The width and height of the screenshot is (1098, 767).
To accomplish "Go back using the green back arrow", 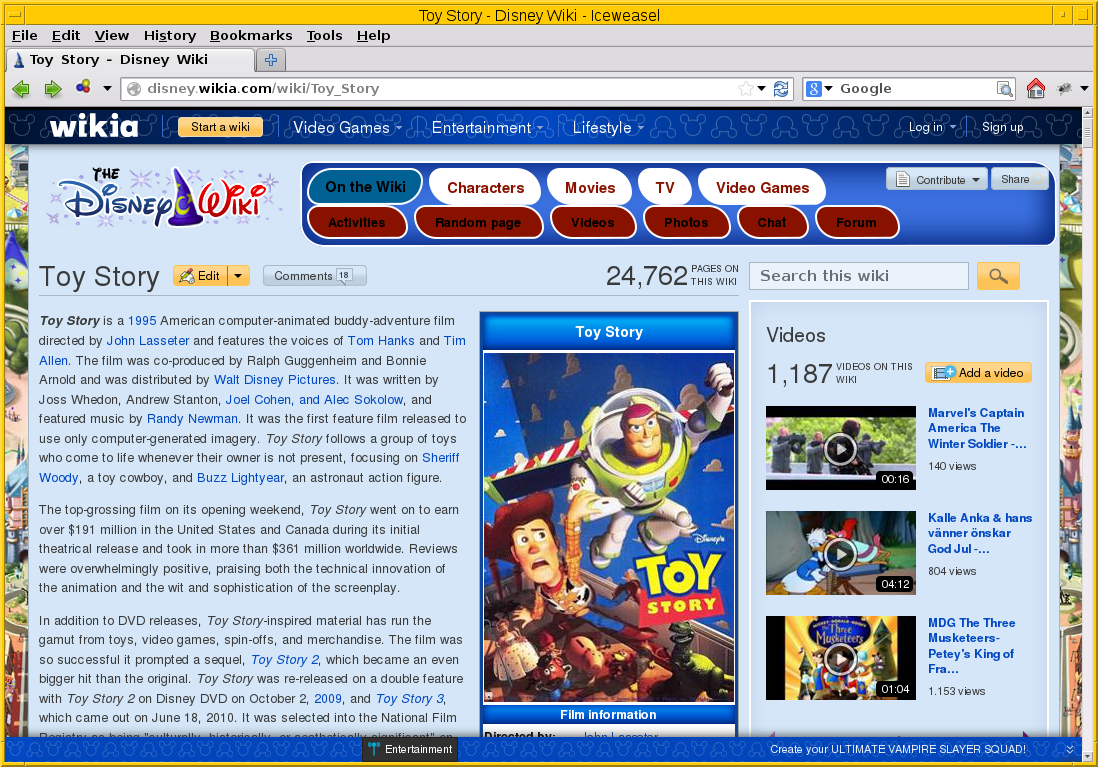I will [20, 88].
